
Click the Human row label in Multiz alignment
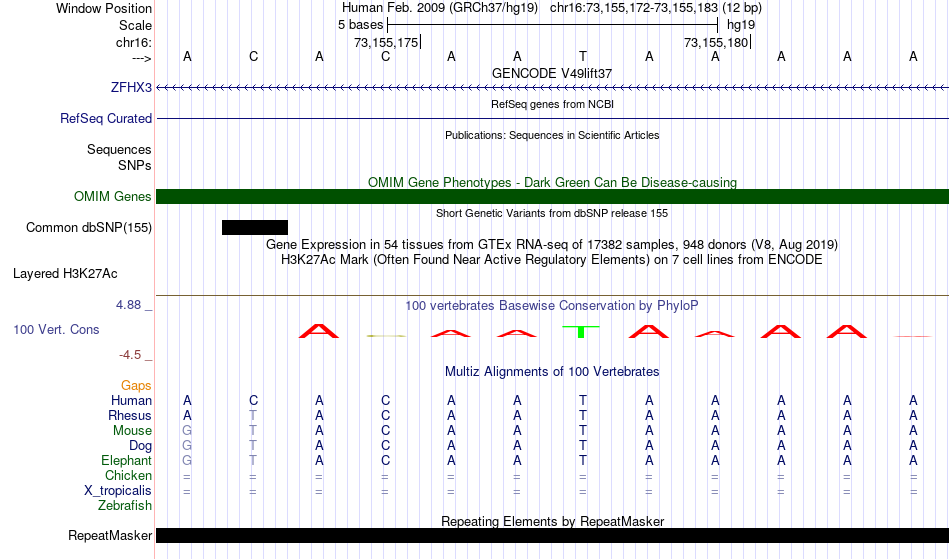pos(131,401)
